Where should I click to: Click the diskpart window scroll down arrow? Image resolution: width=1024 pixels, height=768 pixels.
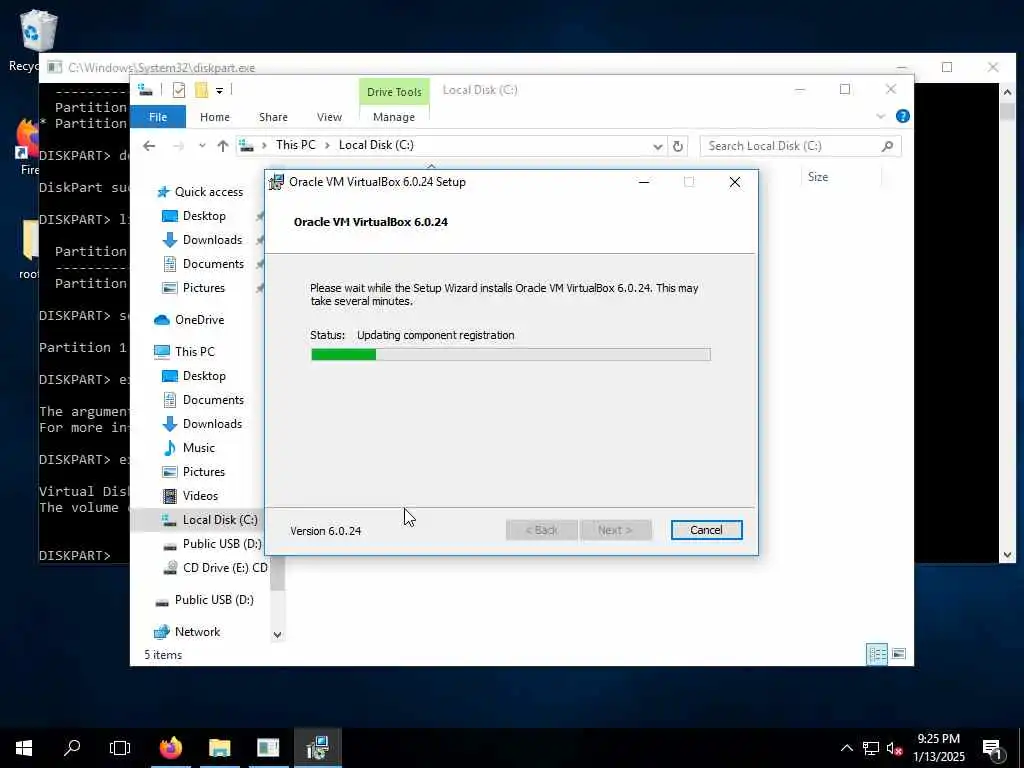1007,555
